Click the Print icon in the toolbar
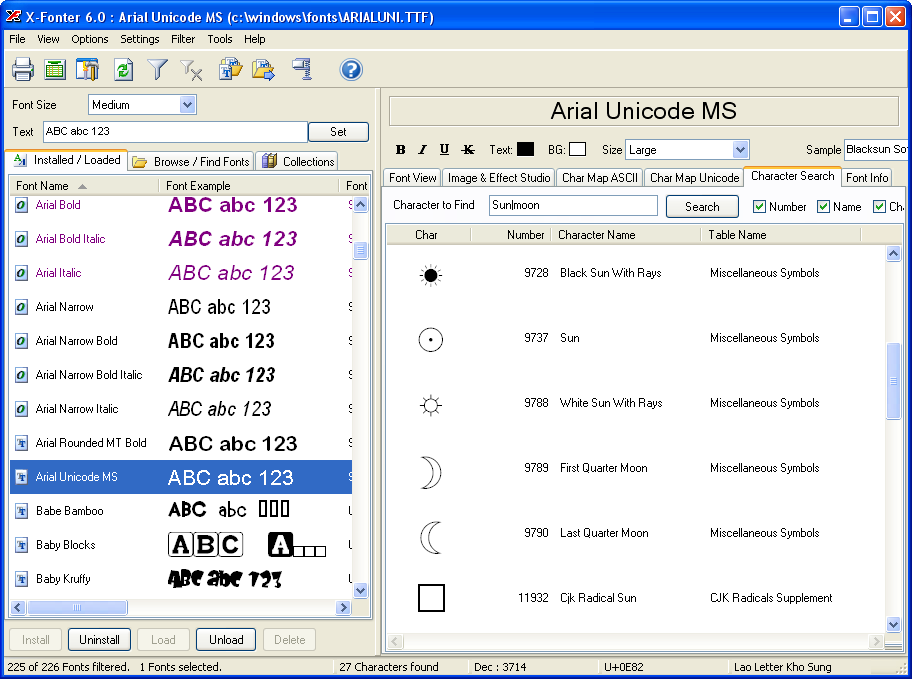Viewport: 912px width, 679px height. [x=23, y=69]
